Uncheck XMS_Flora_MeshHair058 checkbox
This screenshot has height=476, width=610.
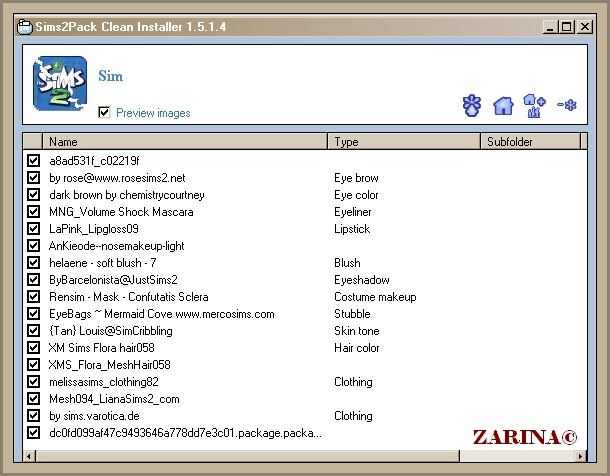coord(33,365)
